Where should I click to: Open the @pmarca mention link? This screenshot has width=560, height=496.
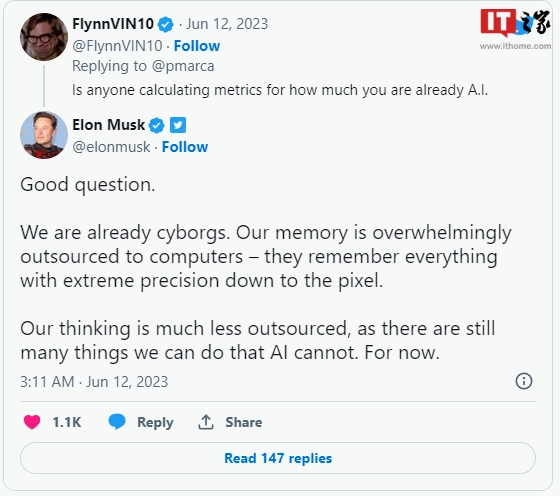pos(183,66)
